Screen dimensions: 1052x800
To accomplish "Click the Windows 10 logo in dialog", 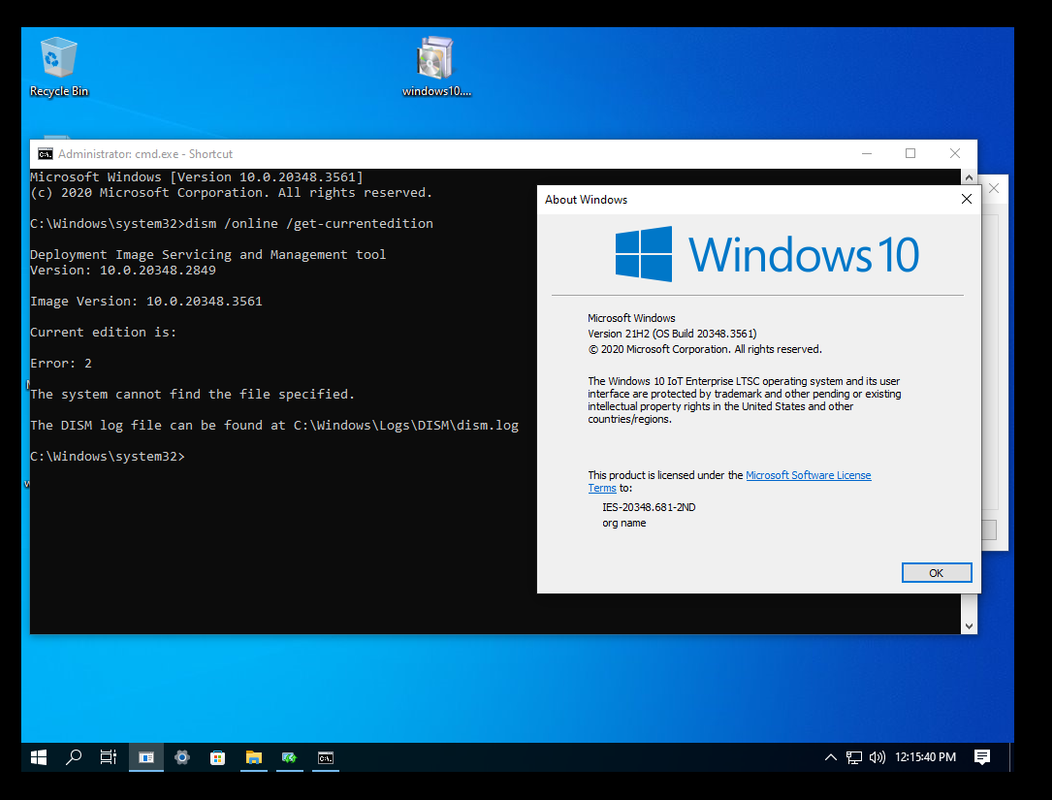I will (x=767, y=254).
